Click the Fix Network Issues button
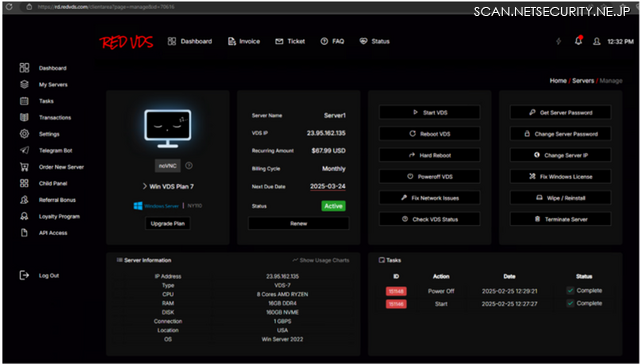 [x=429, y=198]
